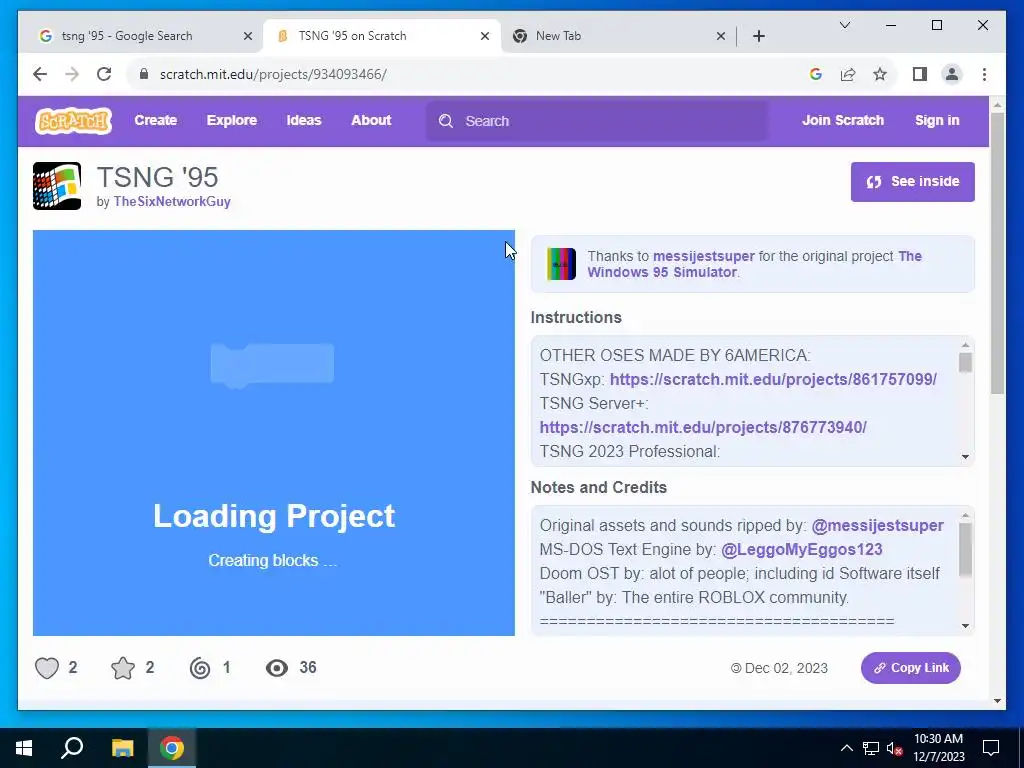This screenshot has height=768, width=1024.
Task: Click Sign in
Action: pos(937,121)
